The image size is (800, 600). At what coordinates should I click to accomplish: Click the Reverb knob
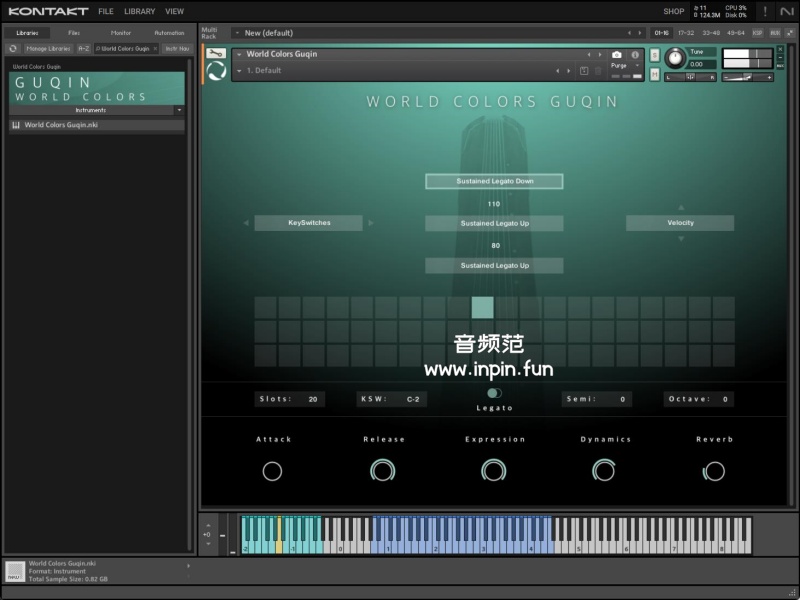coord(714,471)
